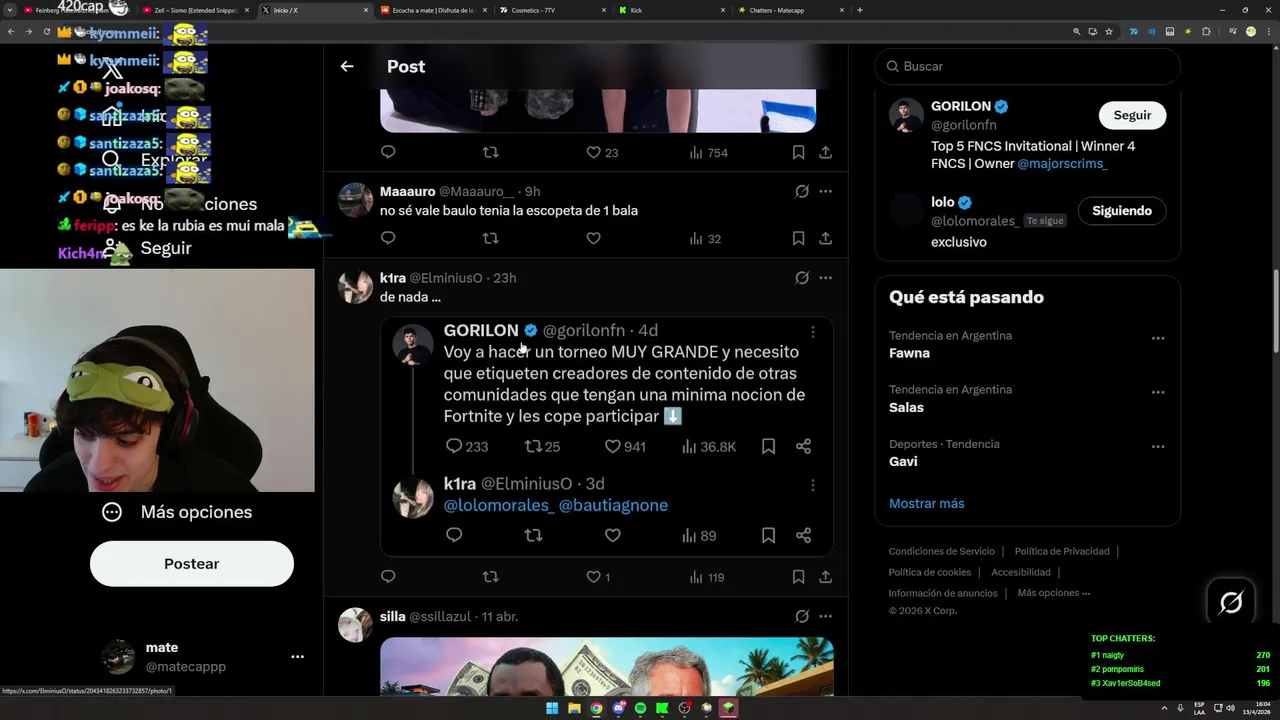Open more options on Maaauro's comment
This screenshot has height=720, width=1280.
[x=825, y=191]
